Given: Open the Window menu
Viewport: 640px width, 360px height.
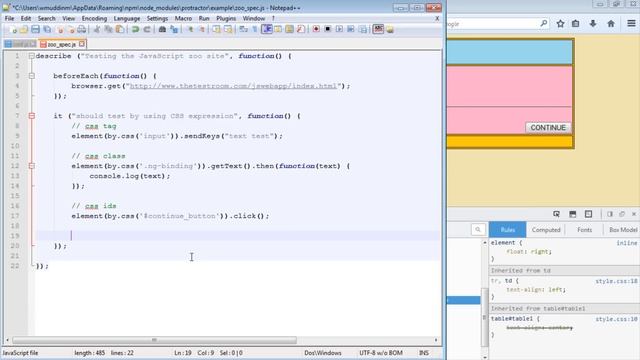Looking at the screenshot, I should (253, 19).
